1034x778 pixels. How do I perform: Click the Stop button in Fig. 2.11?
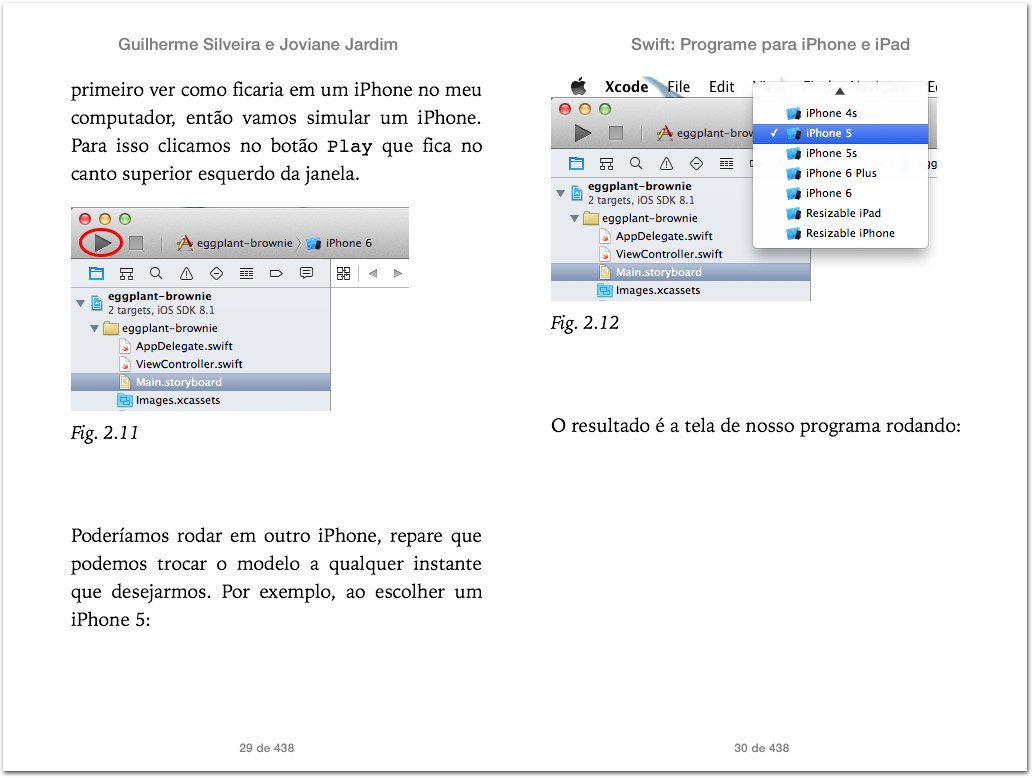tap(136, 243)
